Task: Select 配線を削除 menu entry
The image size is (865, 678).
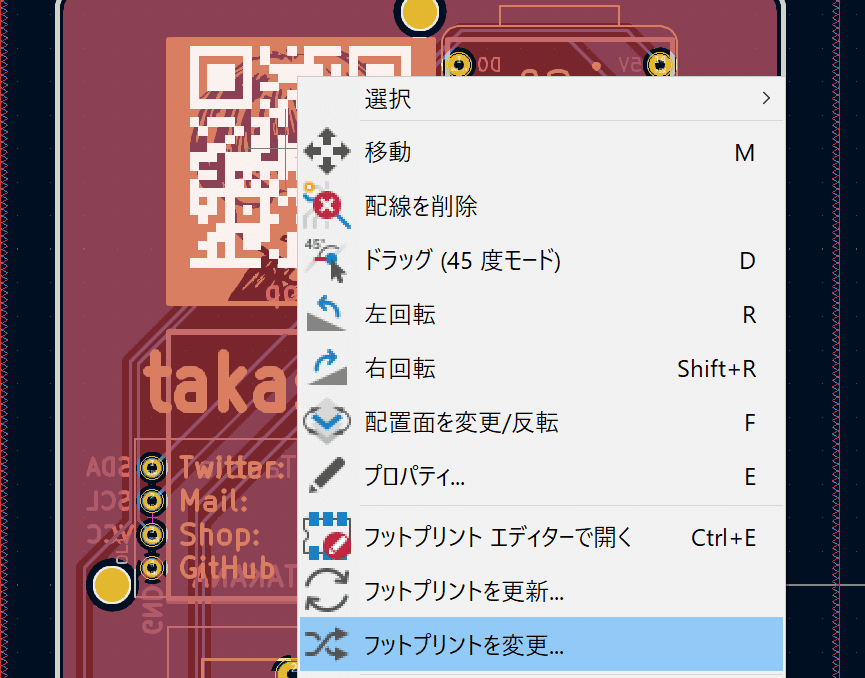Action: [541, 206]
